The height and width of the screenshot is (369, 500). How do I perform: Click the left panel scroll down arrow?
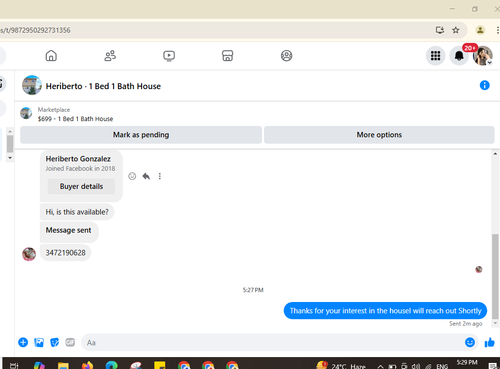click(x=10, y=158)
